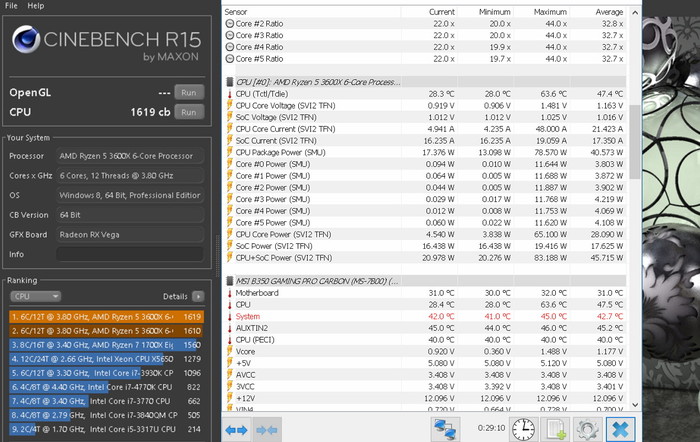Open the CPU ranking dropdown
The height and width of the screenshot is (442, 700).
coord(35,296)
